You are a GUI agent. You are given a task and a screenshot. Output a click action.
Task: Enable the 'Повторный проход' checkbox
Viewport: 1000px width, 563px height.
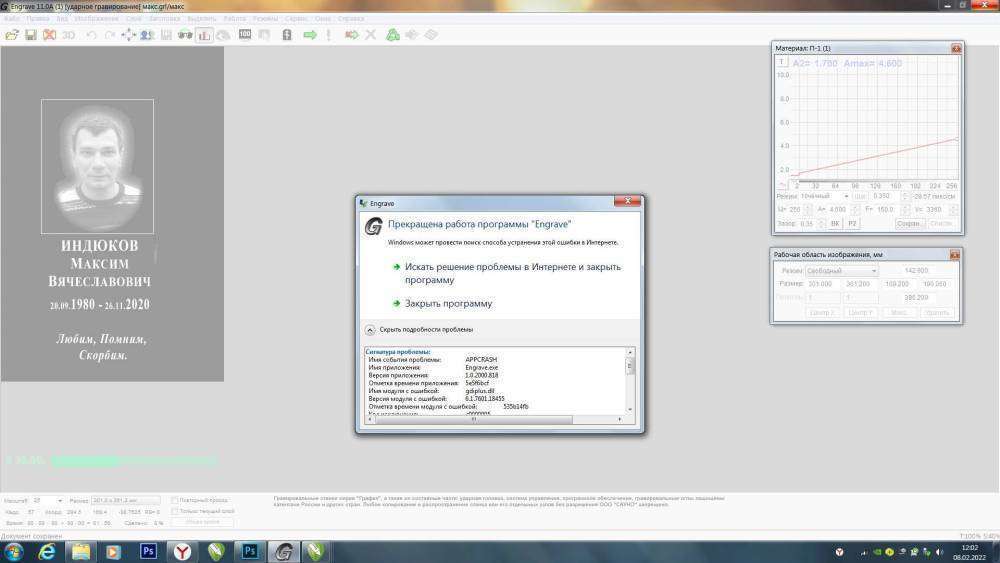[175, 499]
